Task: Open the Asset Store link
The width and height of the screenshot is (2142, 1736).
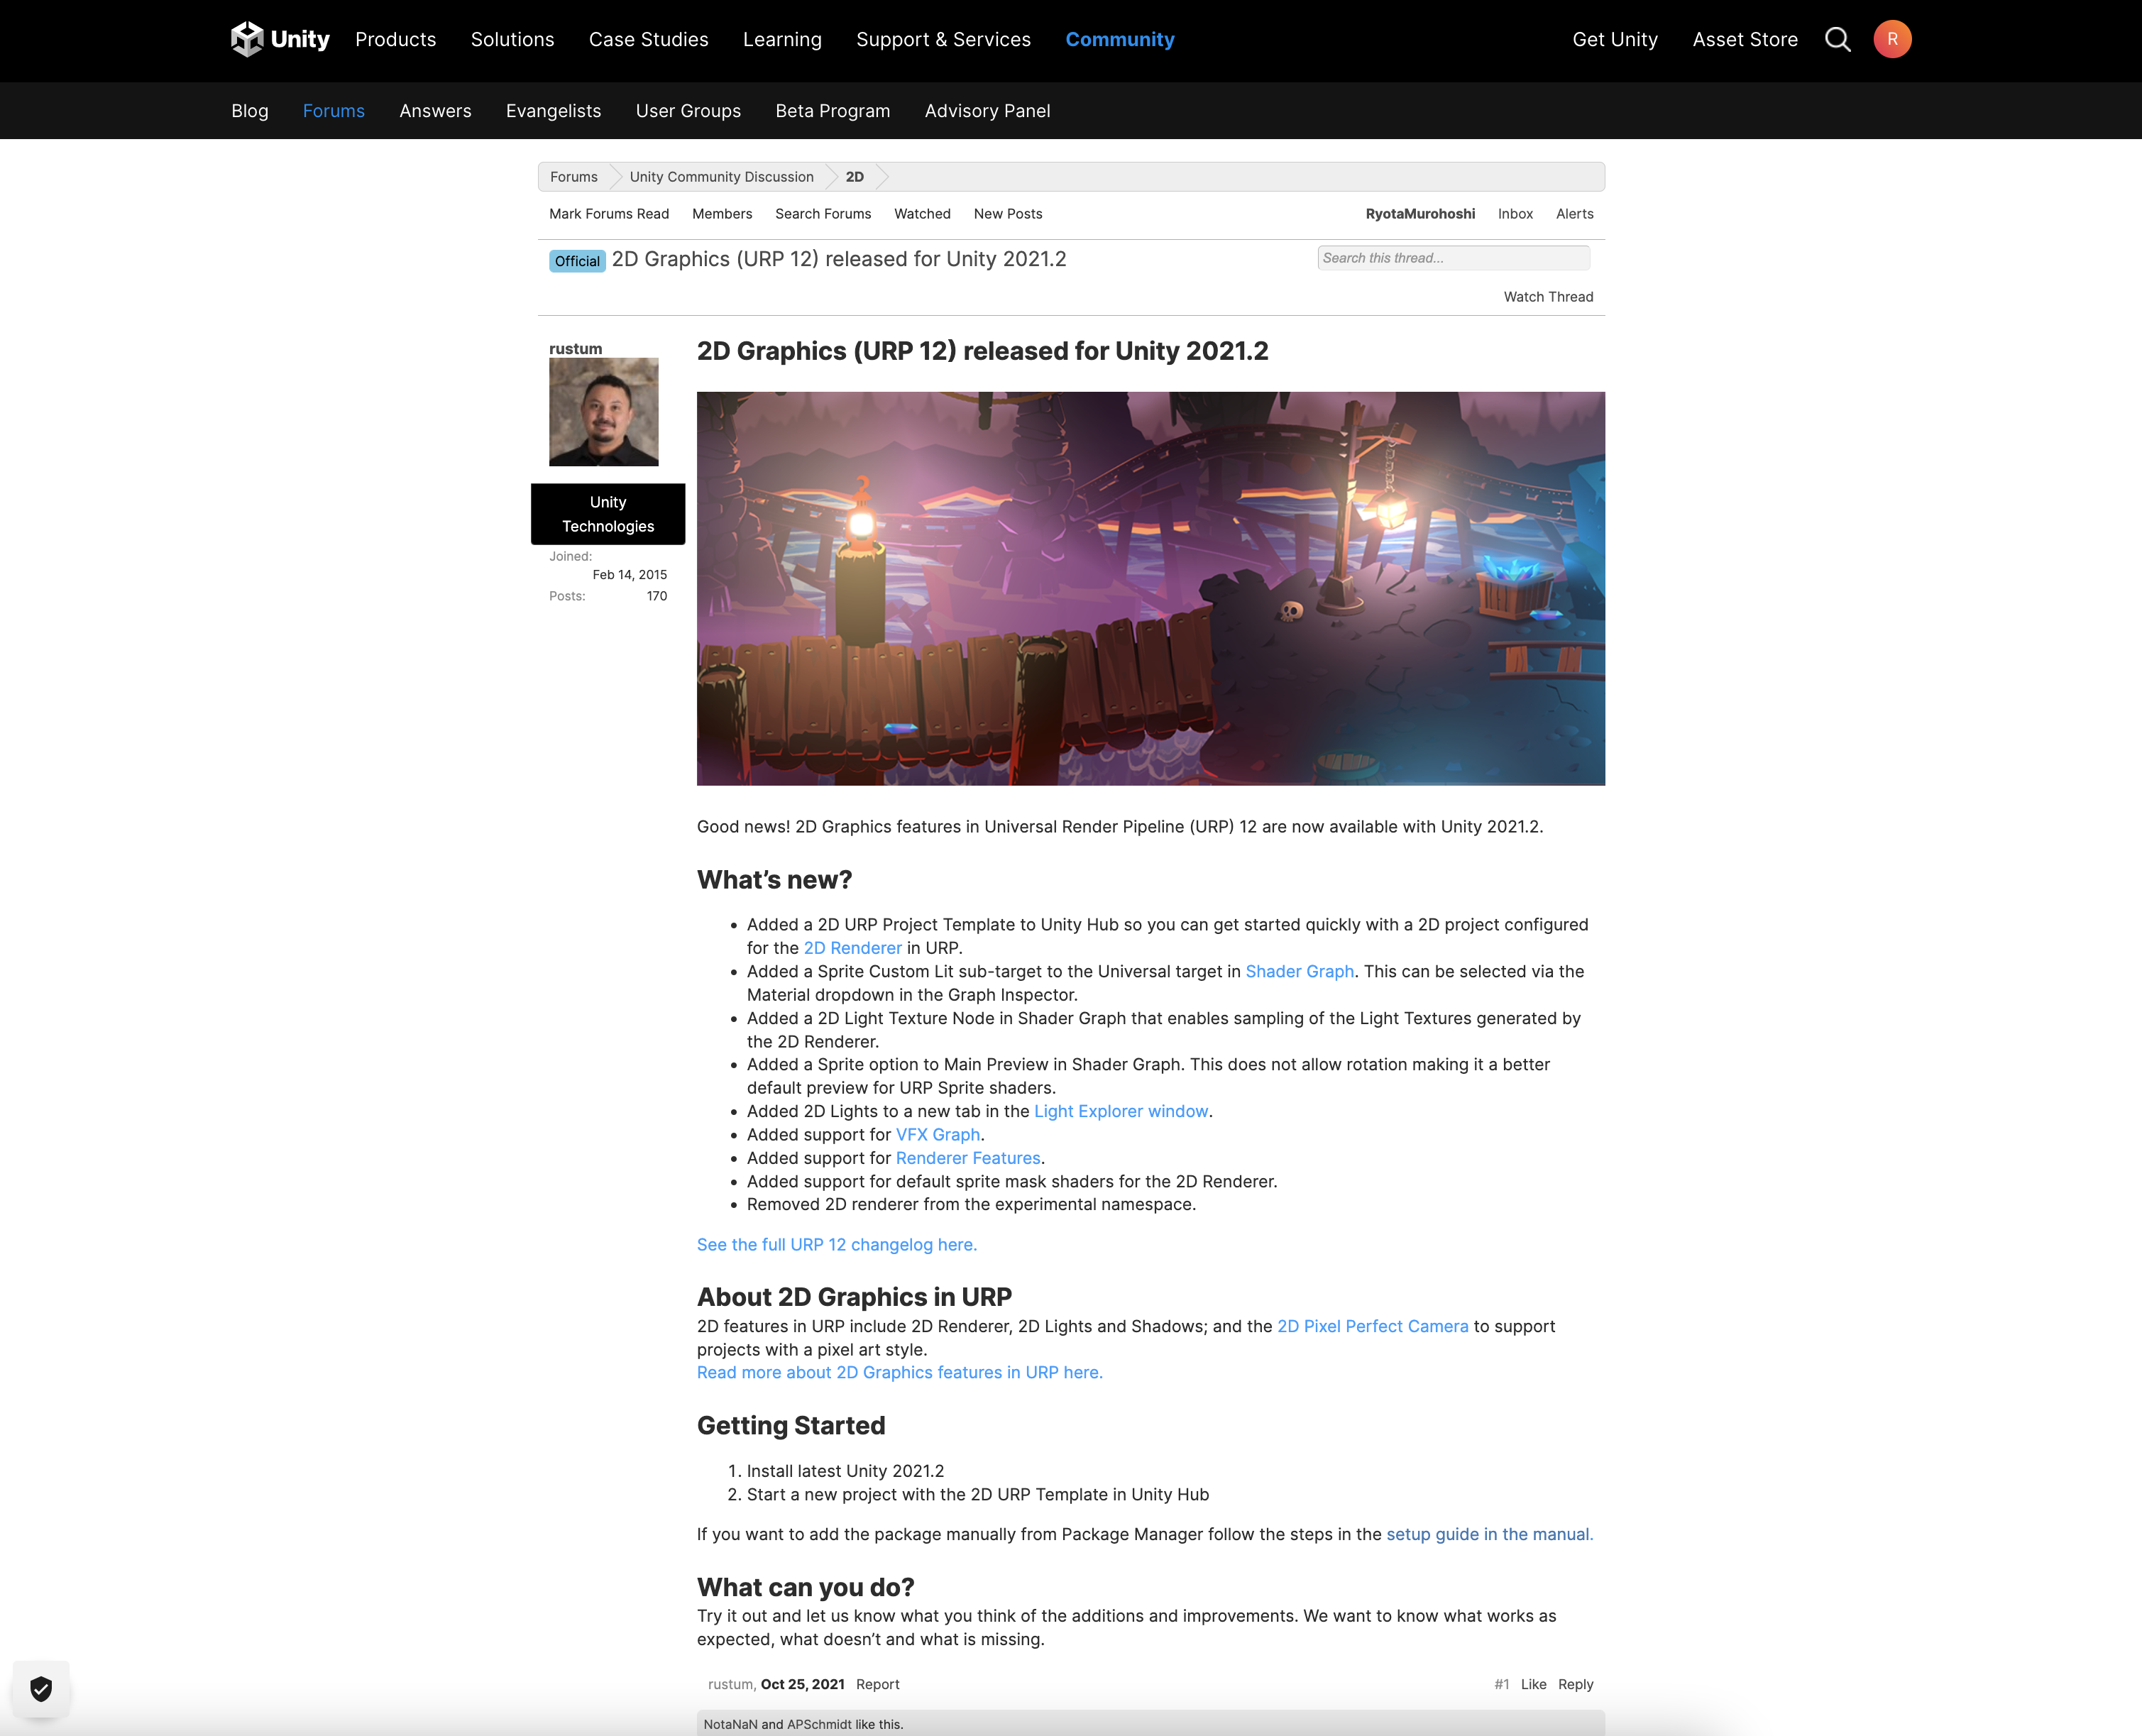Action: tap(1744, 39)
